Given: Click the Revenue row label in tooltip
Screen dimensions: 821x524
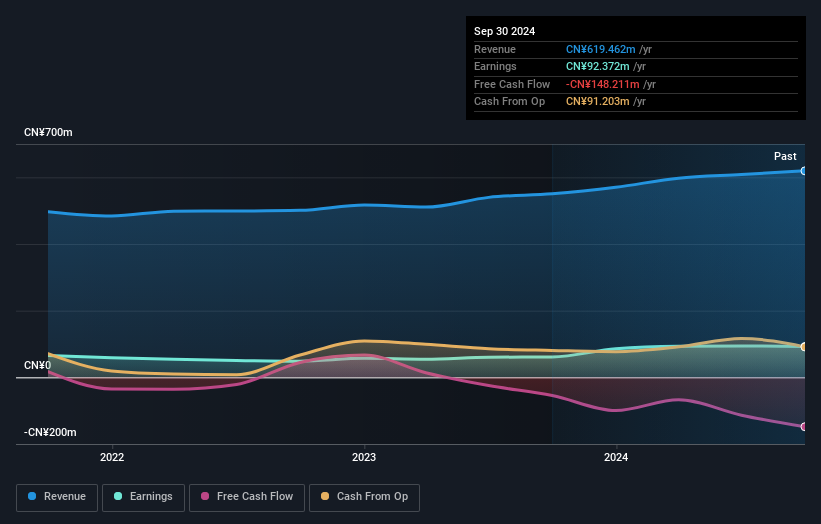Looking at the screenshot, I should tap(496, 49).
